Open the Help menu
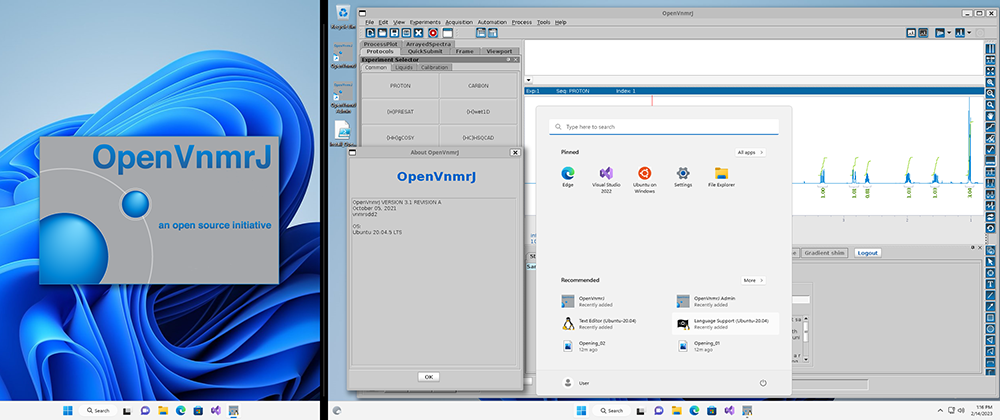The width and height of the screenshot is (1000, 420). point(561,22)
